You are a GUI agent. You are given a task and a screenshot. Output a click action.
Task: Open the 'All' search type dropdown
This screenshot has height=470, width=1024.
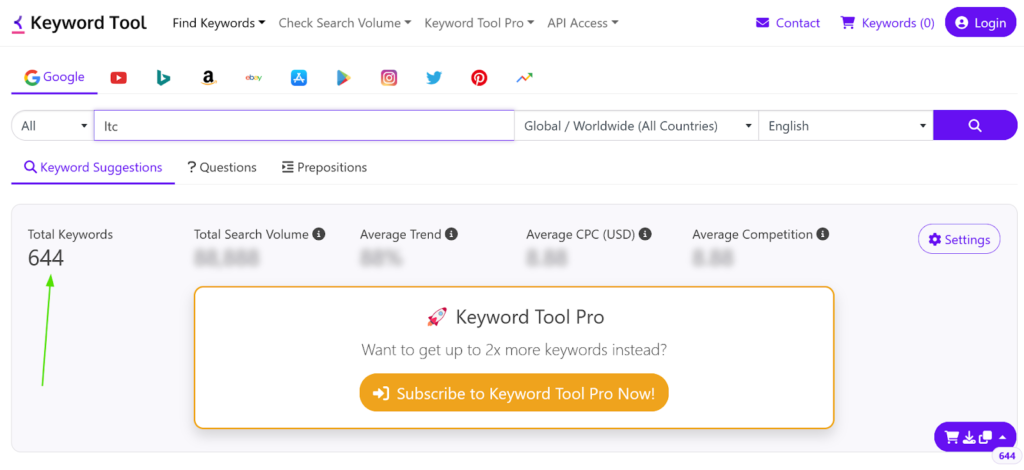point(53,126)
